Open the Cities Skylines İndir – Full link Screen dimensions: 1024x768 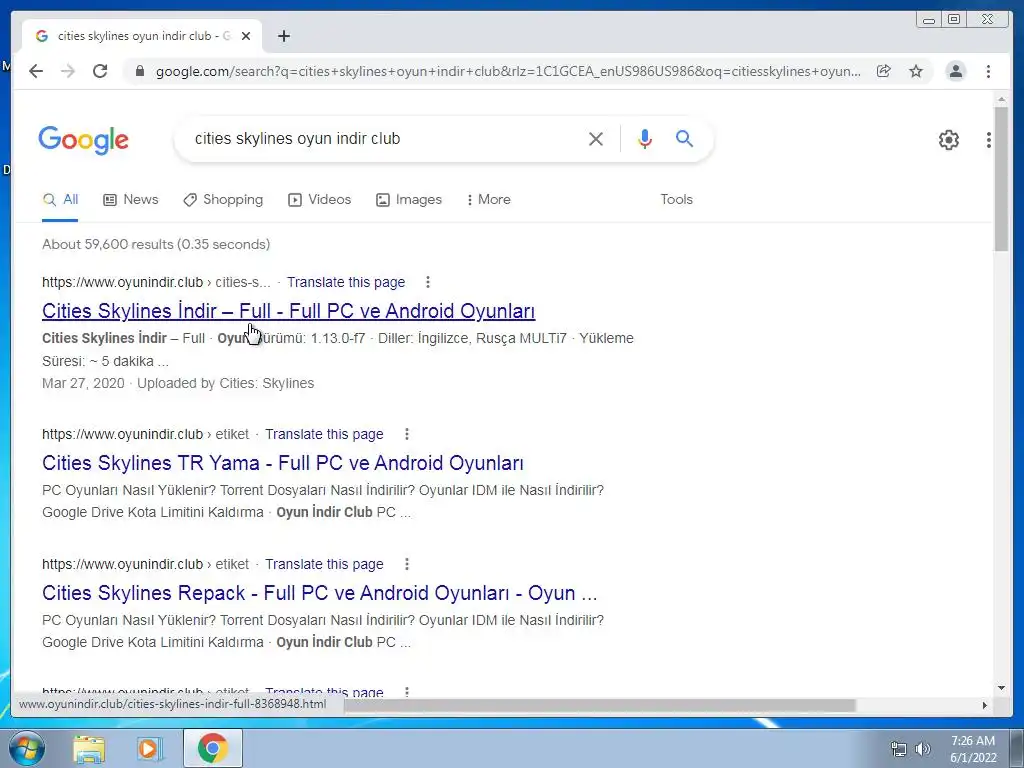coord(289,311)
